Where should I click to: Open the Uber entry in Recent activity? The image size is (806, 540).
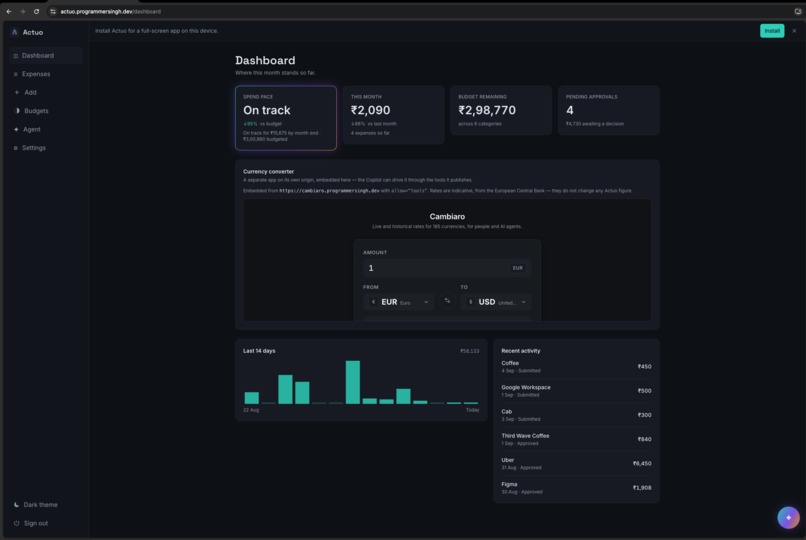pyautogui.click(x=576, y=463)
